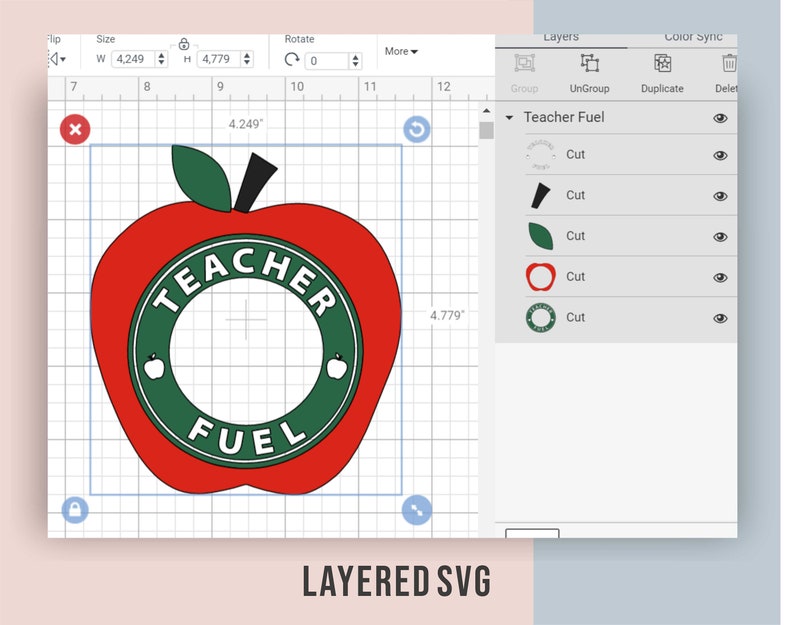794x625 pixels.
Task: Switch to the Layers tab
Action: click(561, 37)
